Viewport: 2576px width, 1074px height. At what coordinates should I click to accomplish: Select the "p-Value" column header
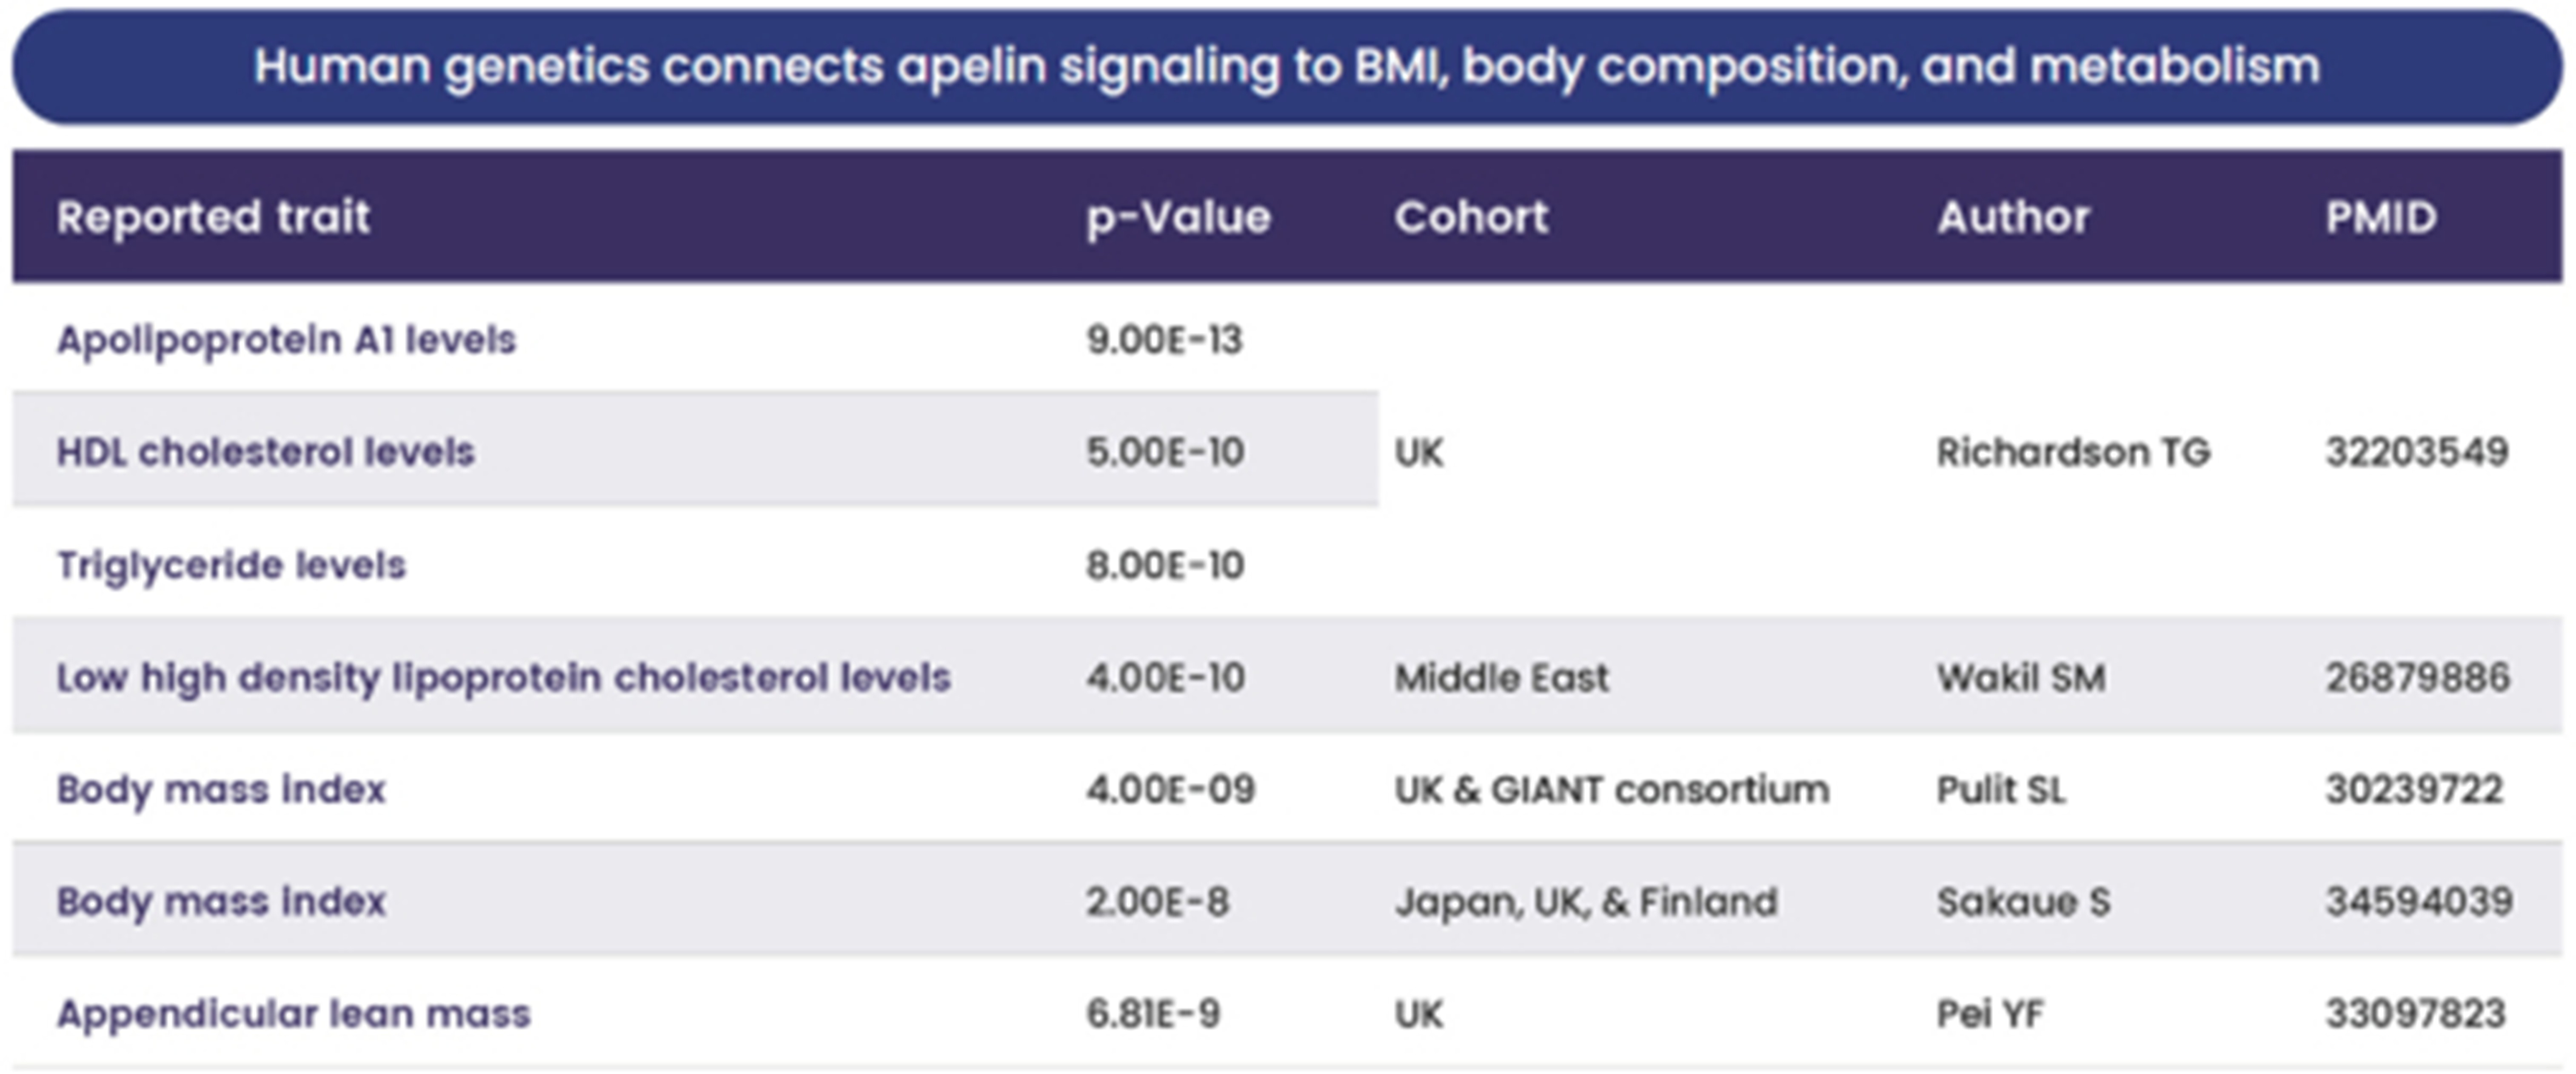click(1178, 217)
